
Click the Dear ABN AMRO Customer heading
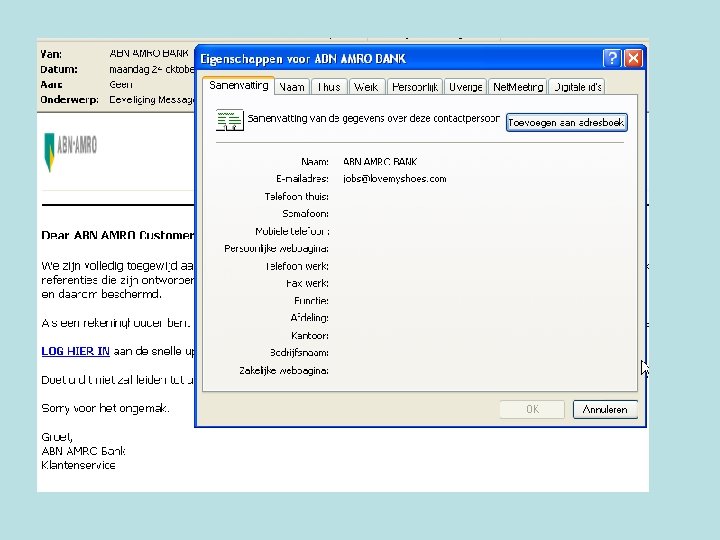(118, 235)
